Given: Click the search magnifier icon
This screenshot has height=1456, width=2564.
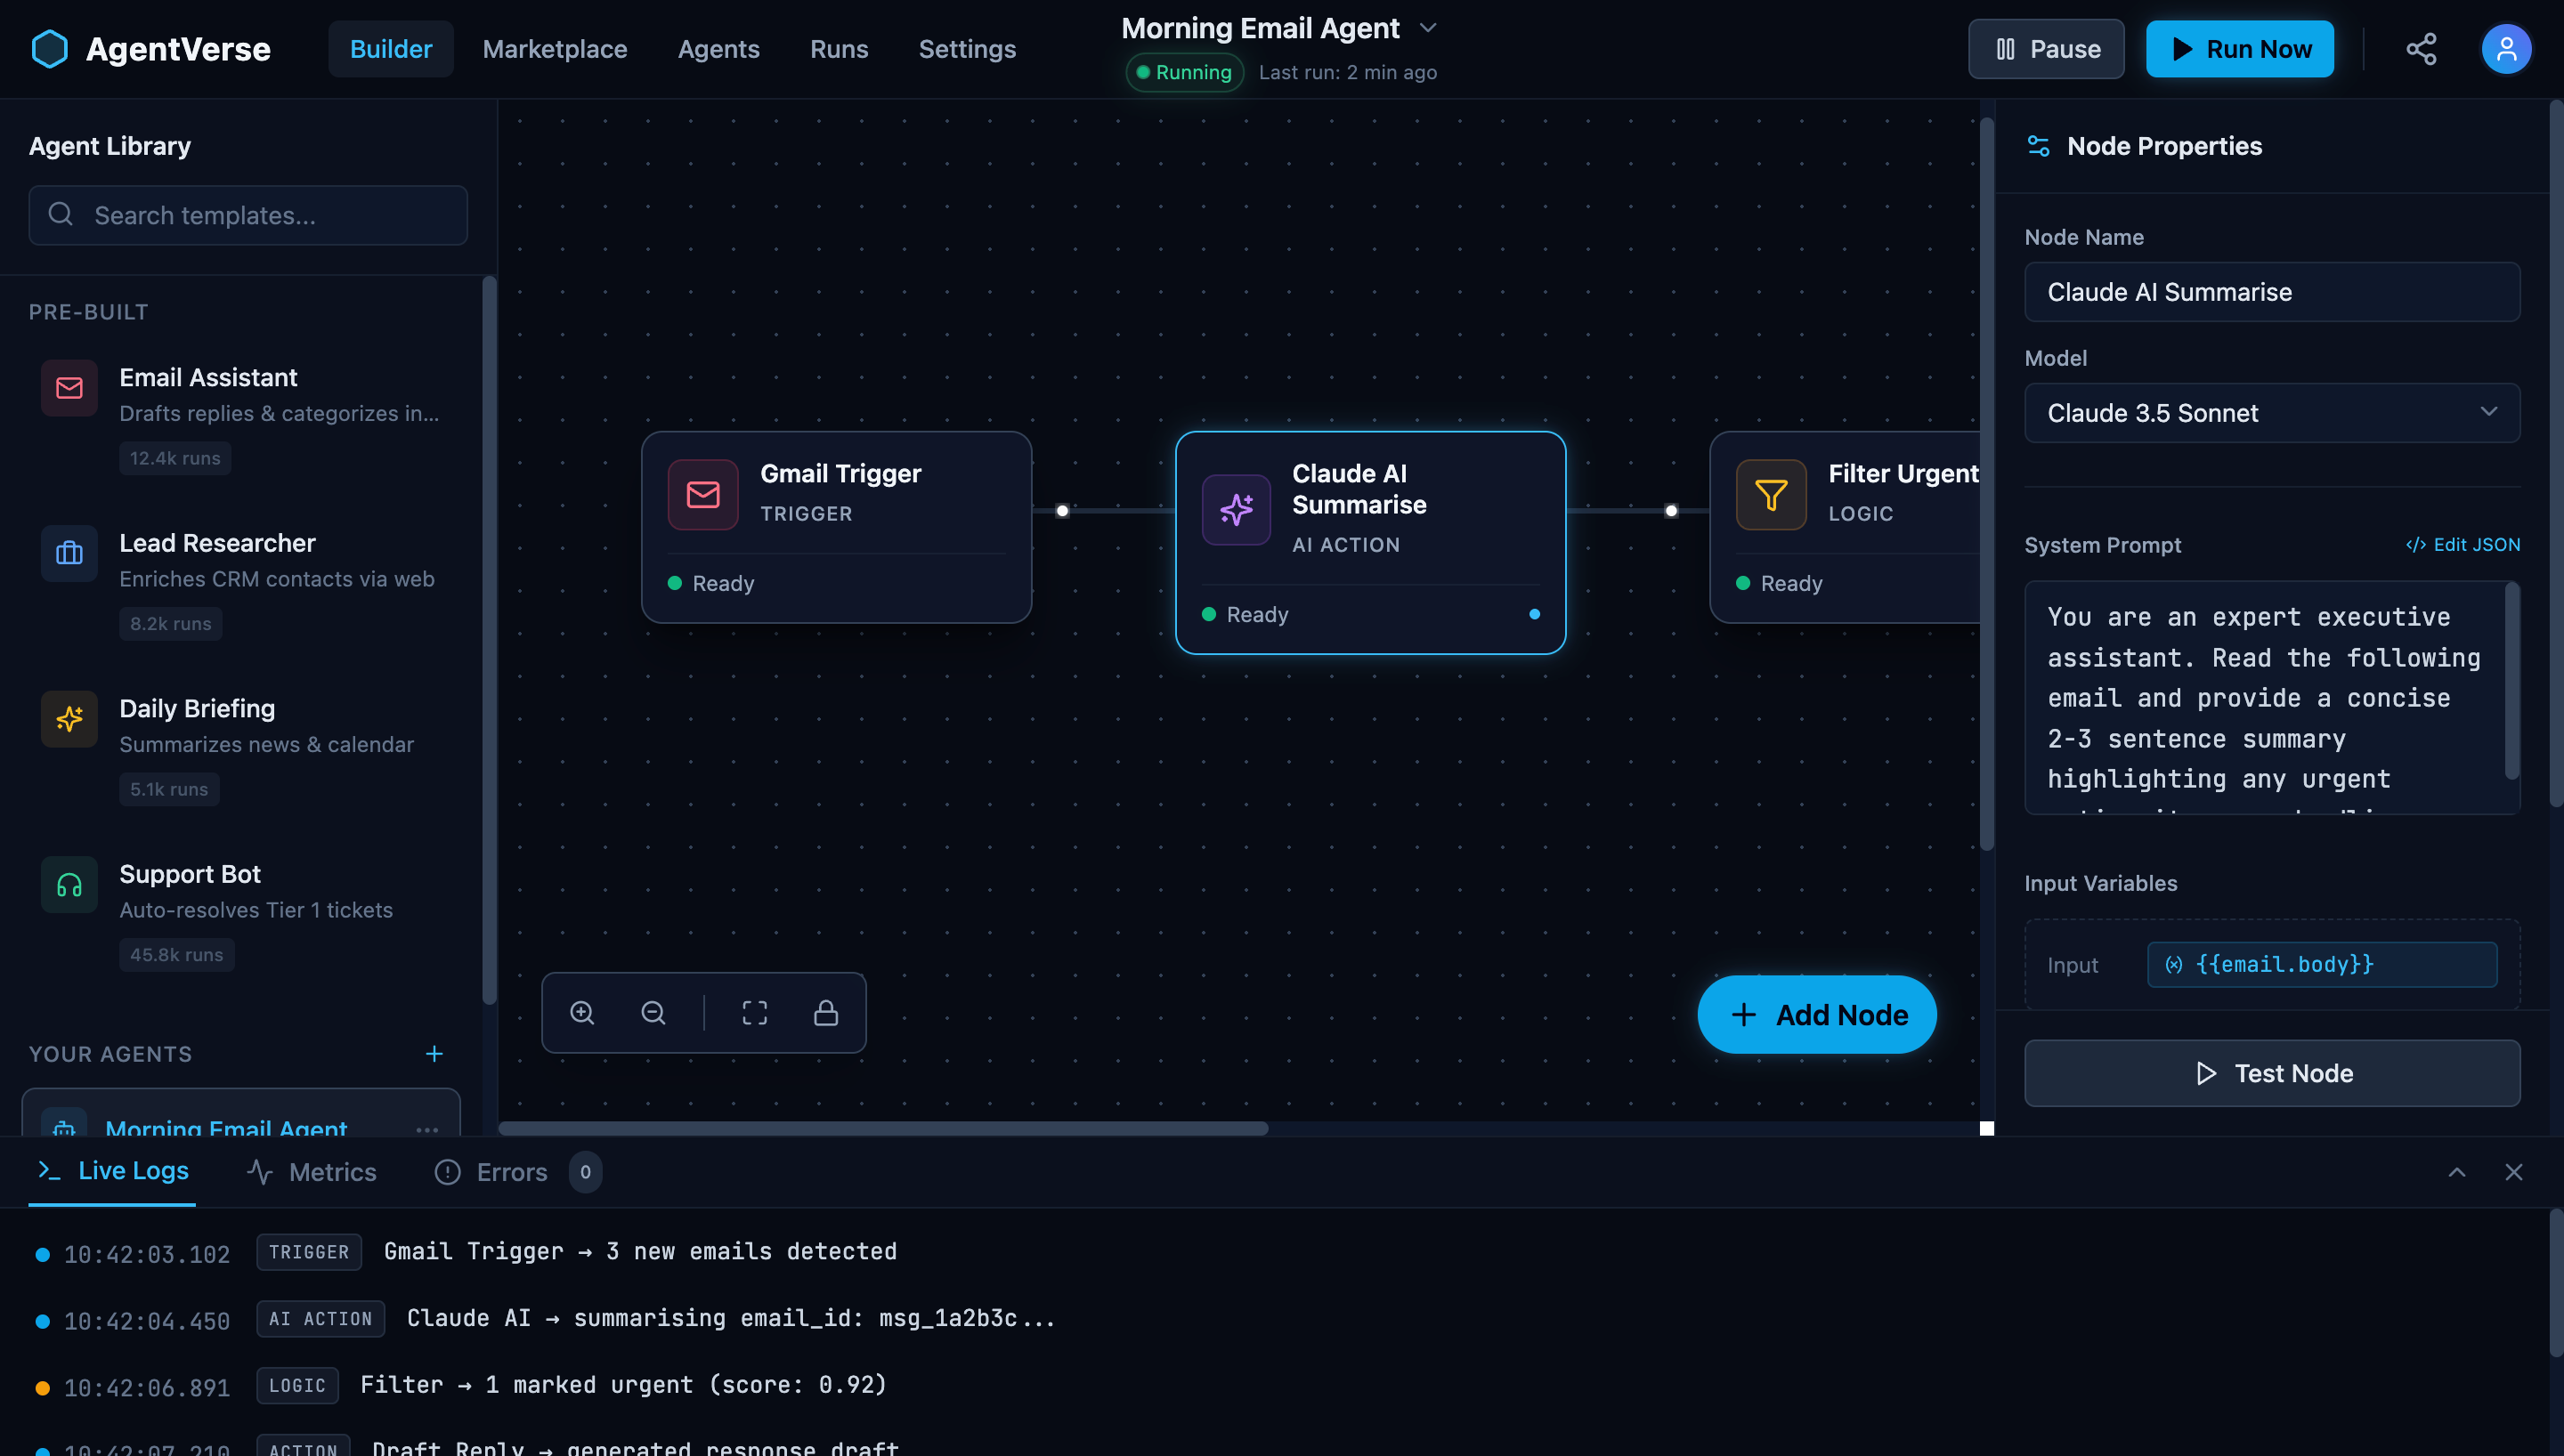Looking at the screenshot, I should click(x=61, y=214).
